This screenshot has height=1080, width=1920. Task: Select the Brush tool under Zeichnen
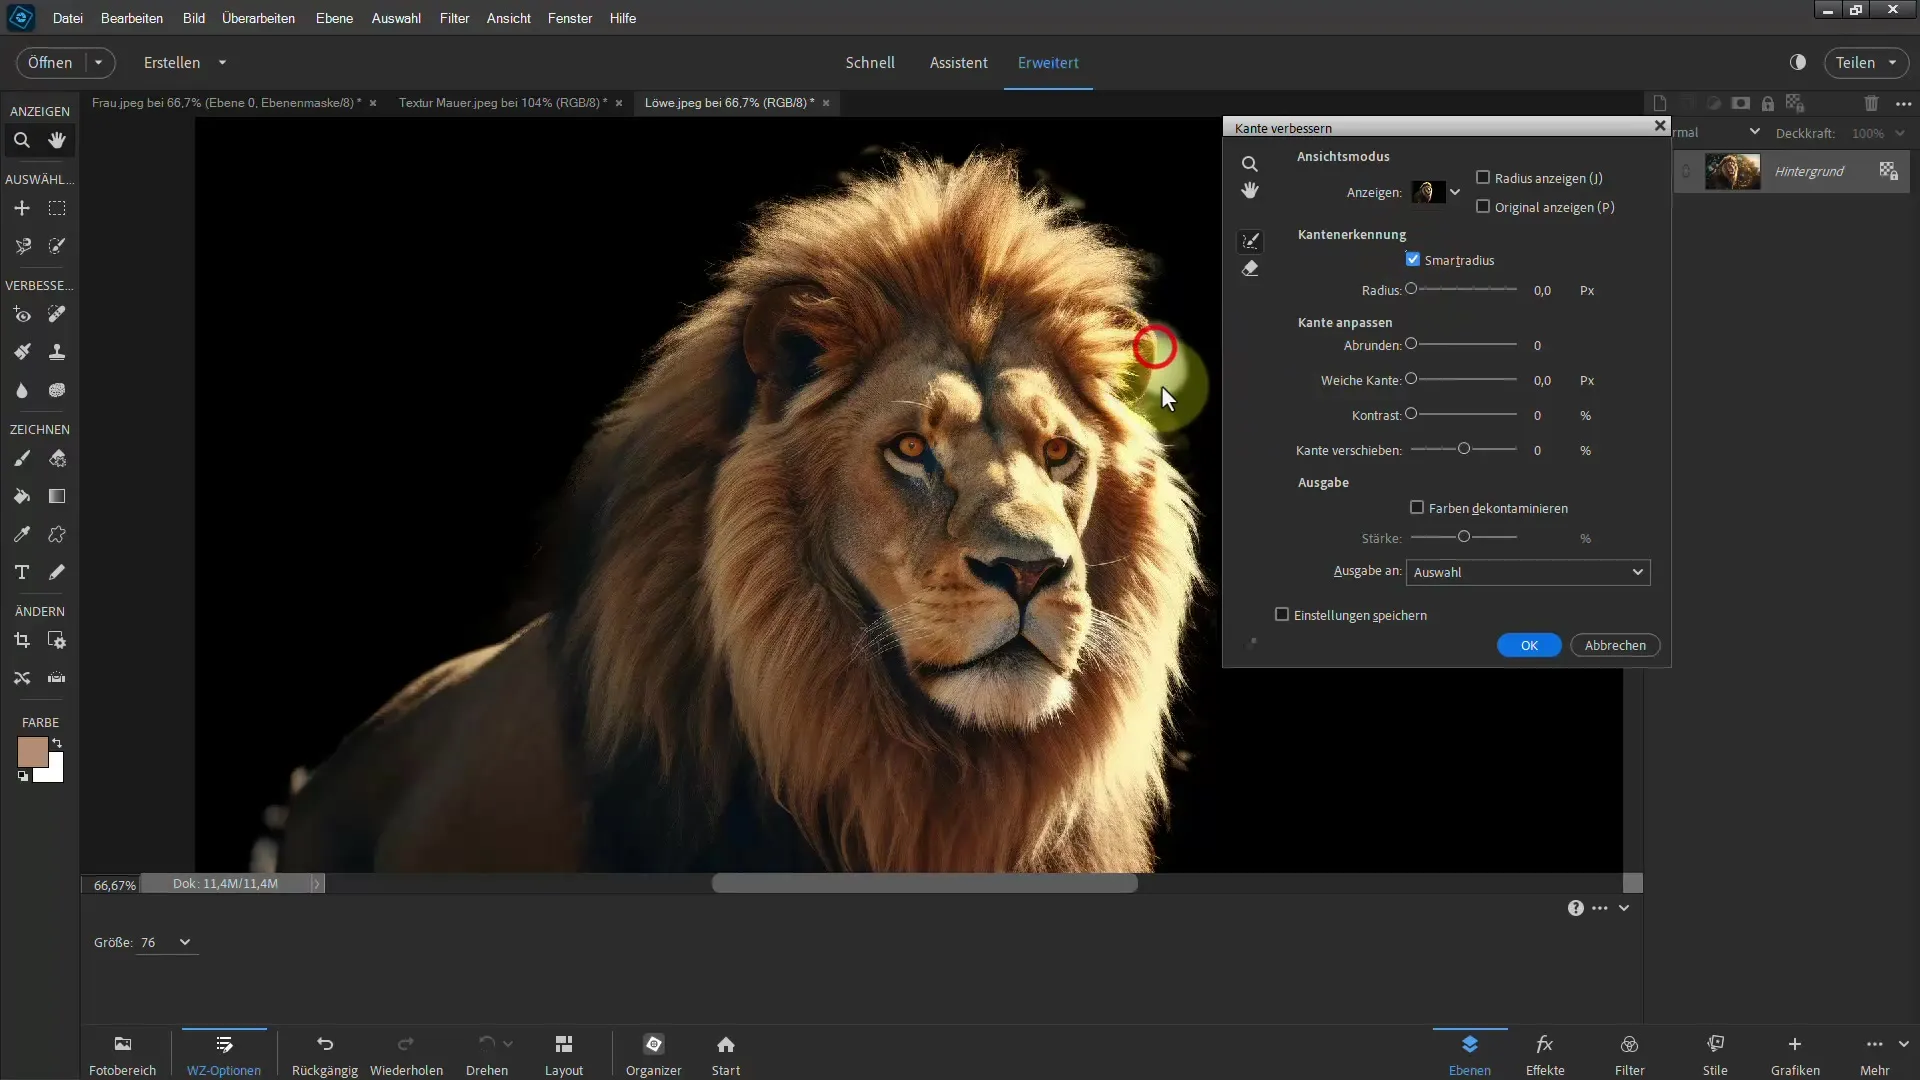point(22,458)
